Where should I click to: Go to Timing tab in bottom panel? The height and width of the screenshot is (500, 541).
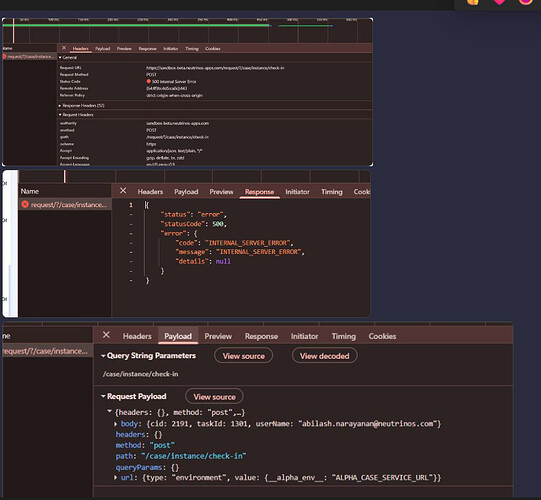[x=344, y=336]
